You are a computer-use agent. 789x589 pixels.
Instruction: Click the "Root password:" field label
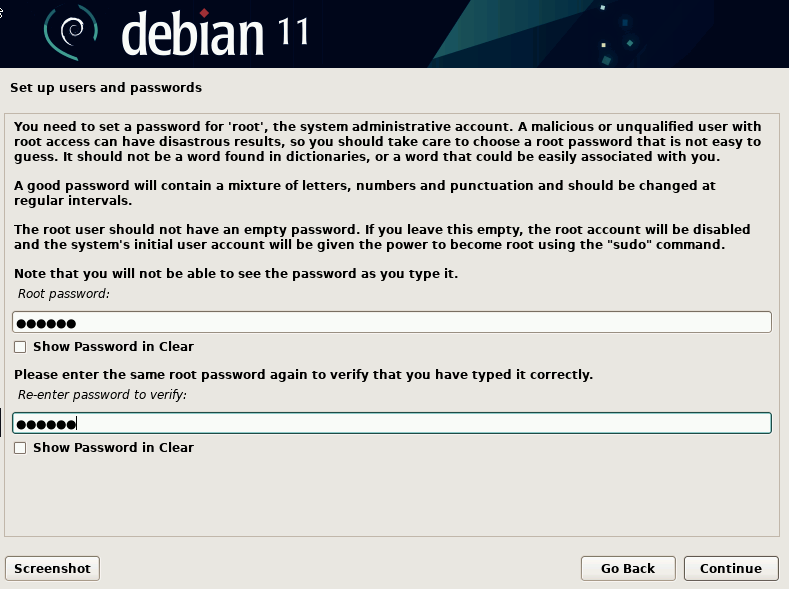pyautogui.click(x=64, y=294)
